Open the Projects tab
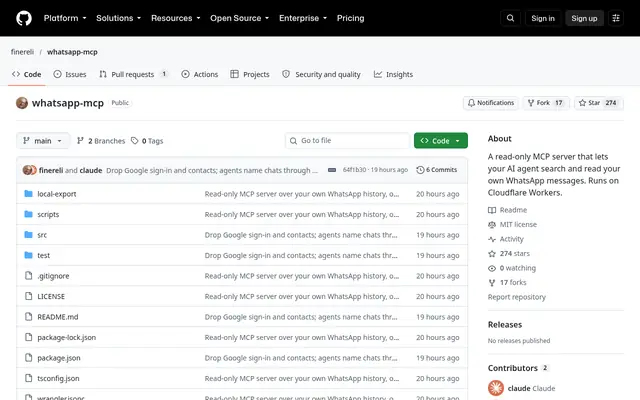 tap(250, 74)
